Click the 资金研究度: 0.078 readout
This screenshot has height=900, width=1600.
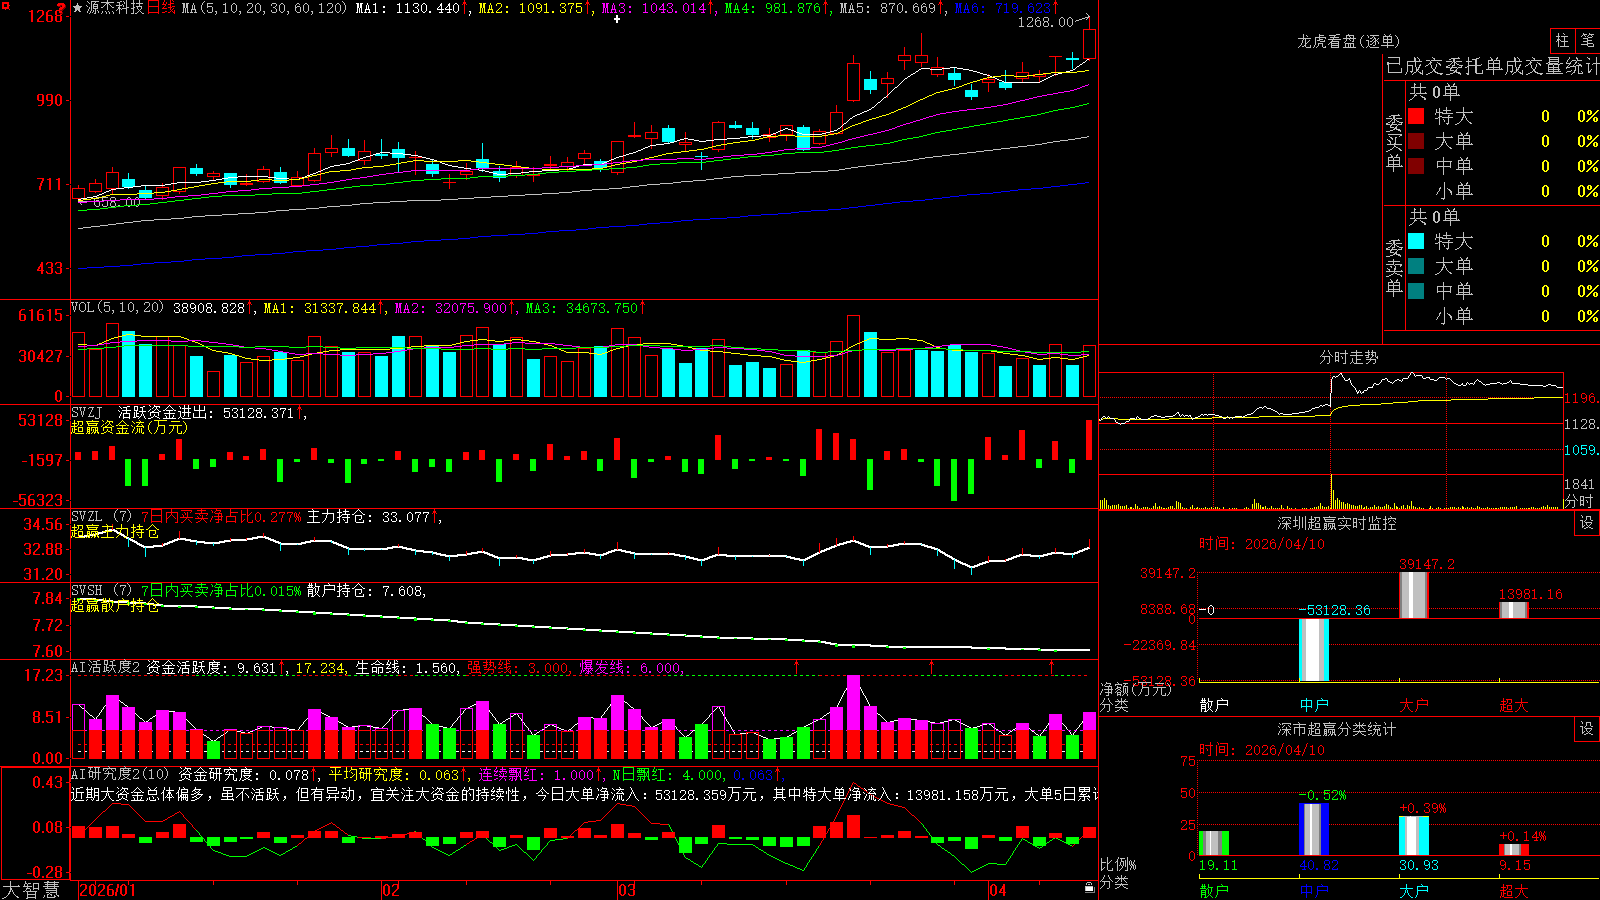[x=244, y=774]
